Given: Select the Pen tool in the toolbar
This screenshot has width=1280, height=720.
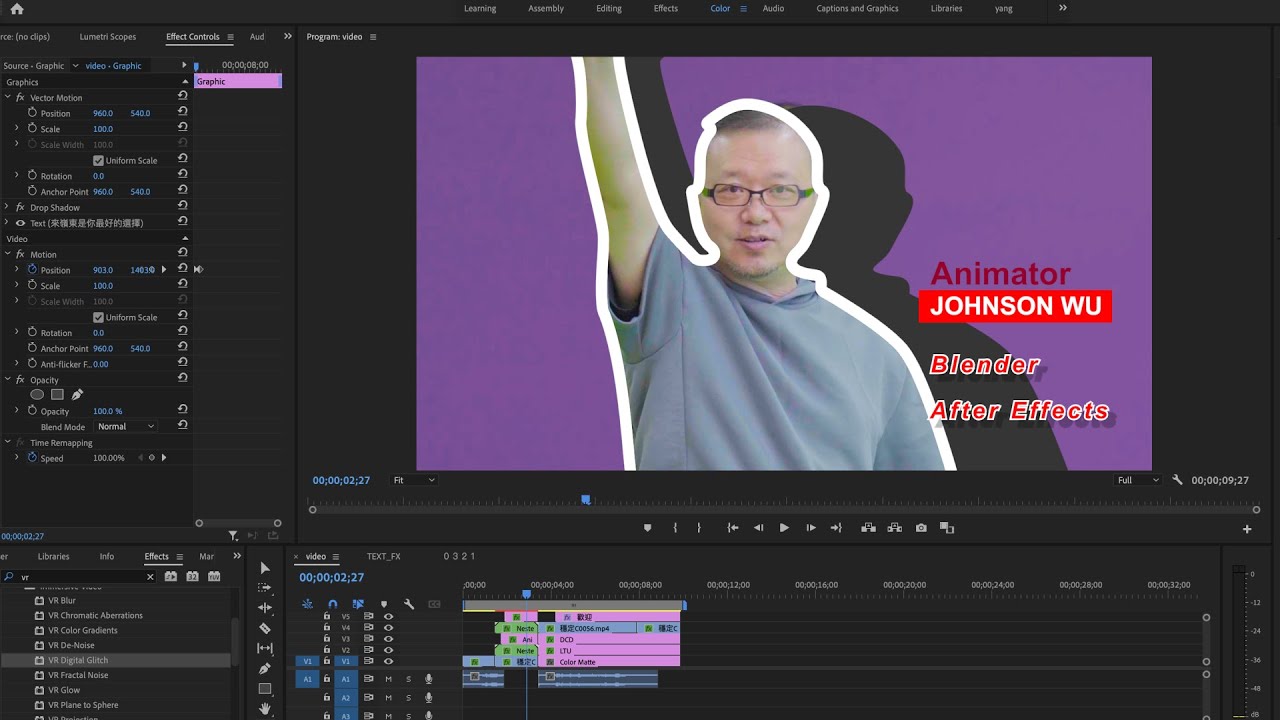Looking at the screenshot, I should point(265,668).
